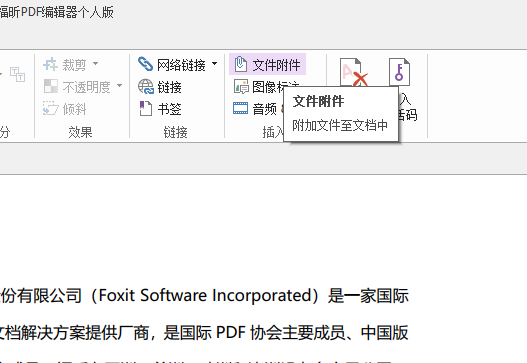
Task: Click the 链接 globe icon
Action: tap(146, 86)
